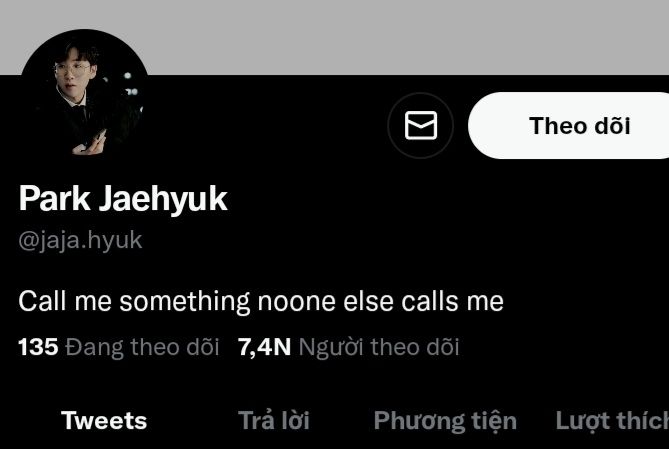View the gray header banner image
The height and width of the screenshot is (449, 669).
[334, 37]
